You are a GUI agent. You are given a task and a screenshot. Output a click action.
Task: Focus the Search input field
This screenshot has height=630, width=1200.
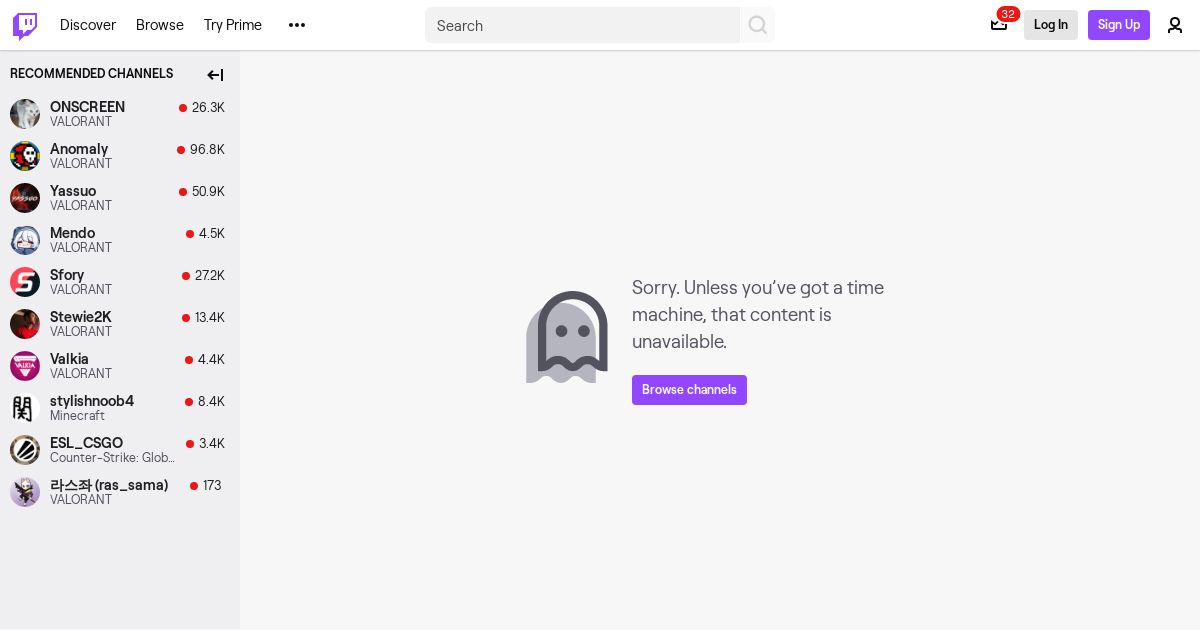(582, 25)
